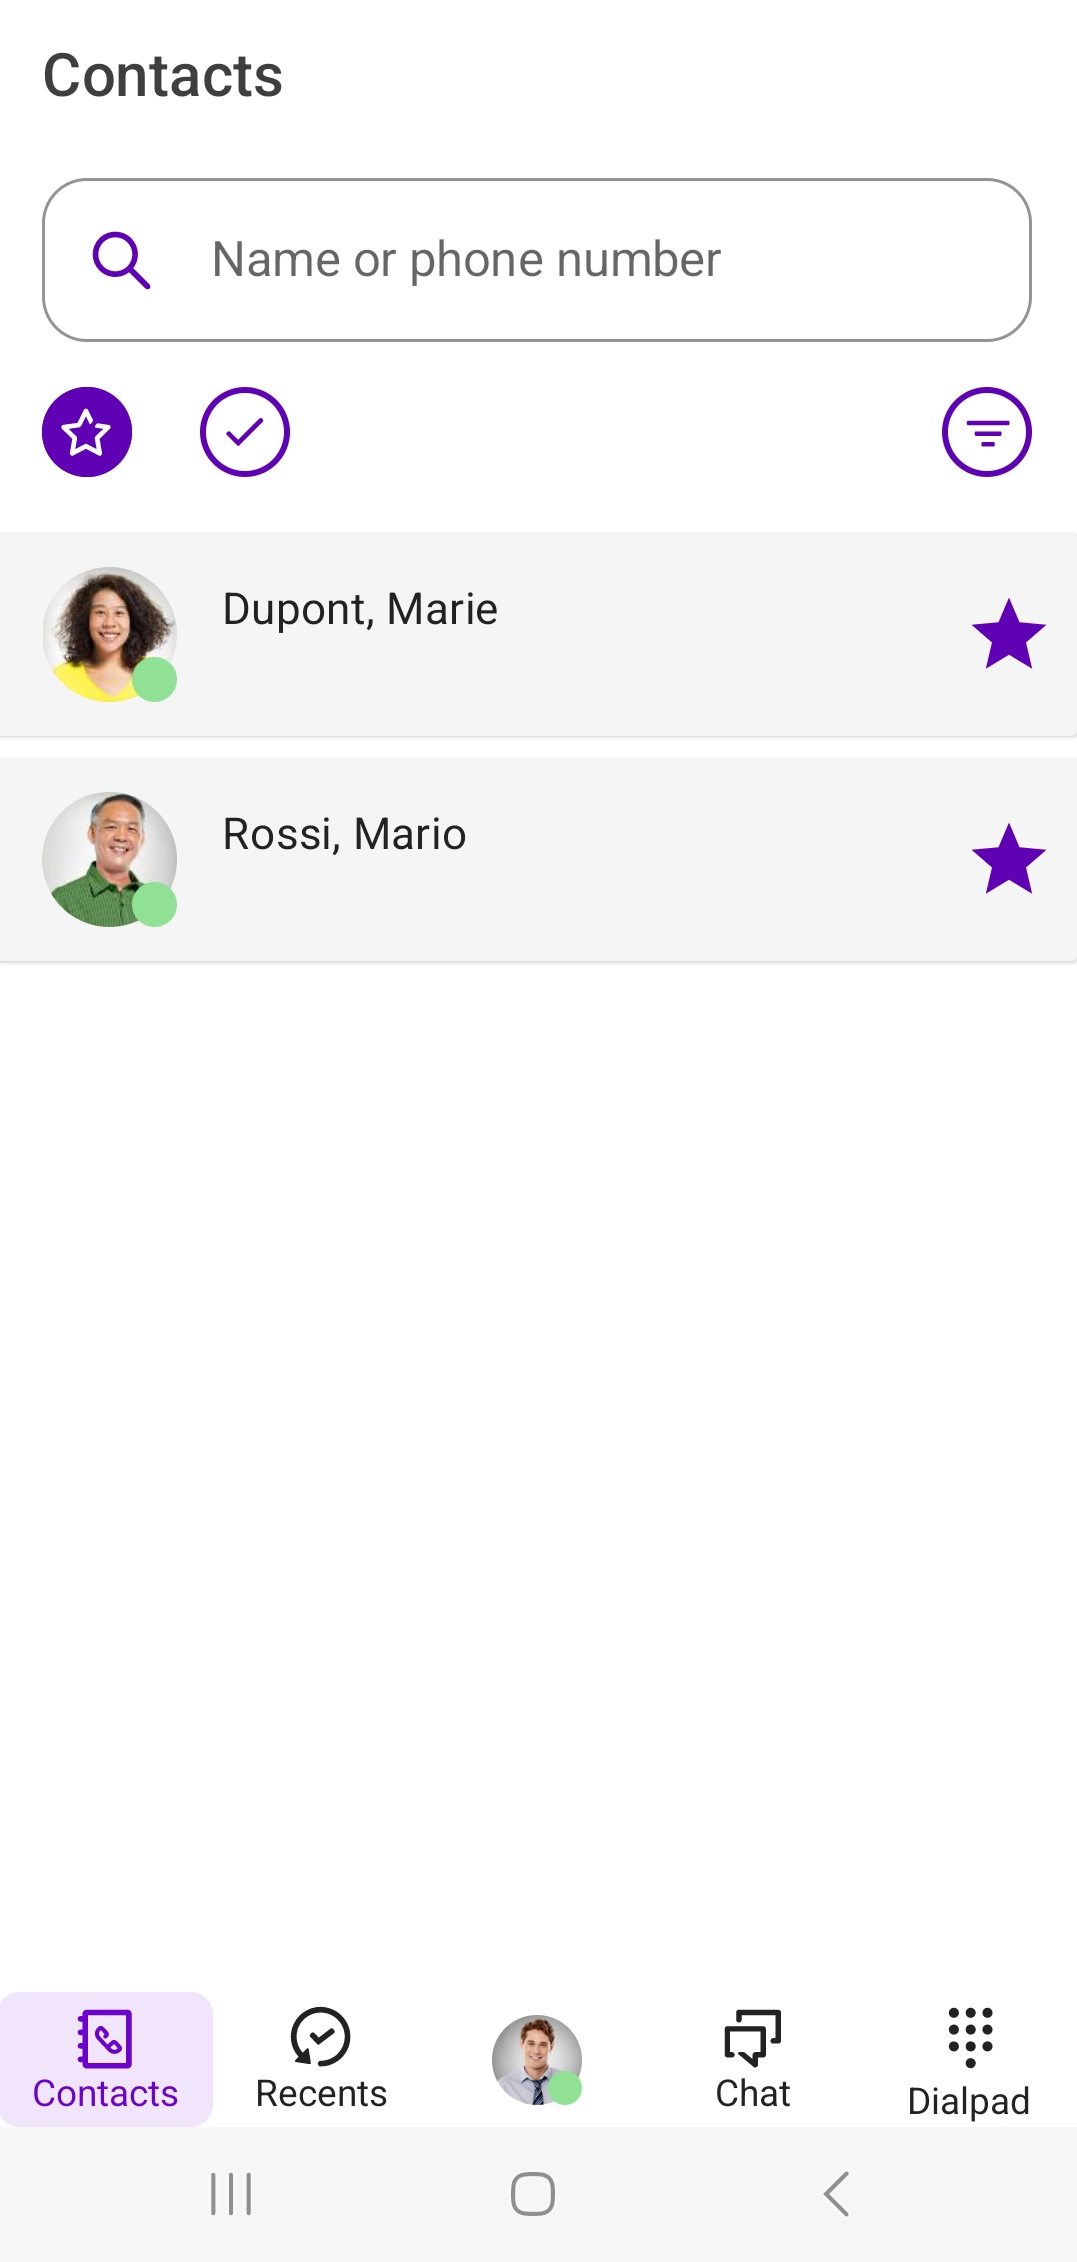Remove Rossi, Mario from favorites
Screen dimensions: 1077x2262
(x=1008, y=859)
